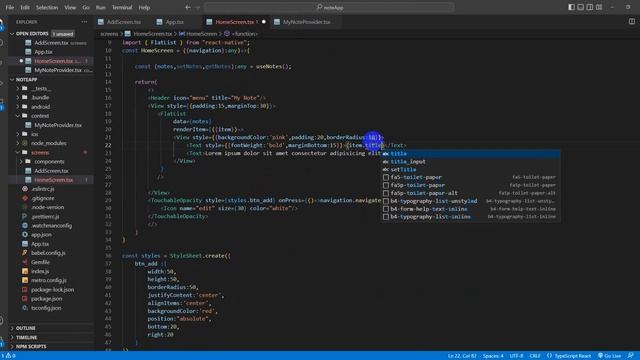640x360 pixels.
Task: Open tsconfig.json in the file tree
Action: pyautogui.click(x=46, y=308)
